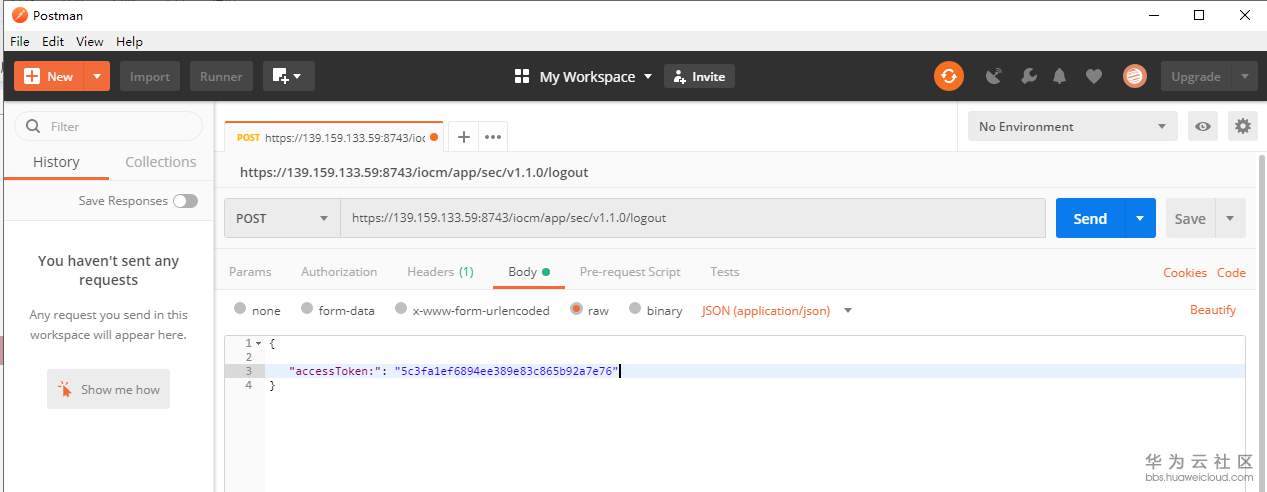Open manage environments gear icon

point(1243,127)
